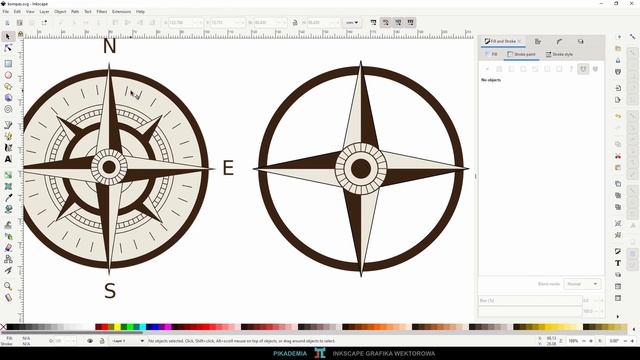Click the Open document folder icon

point(618,49)
